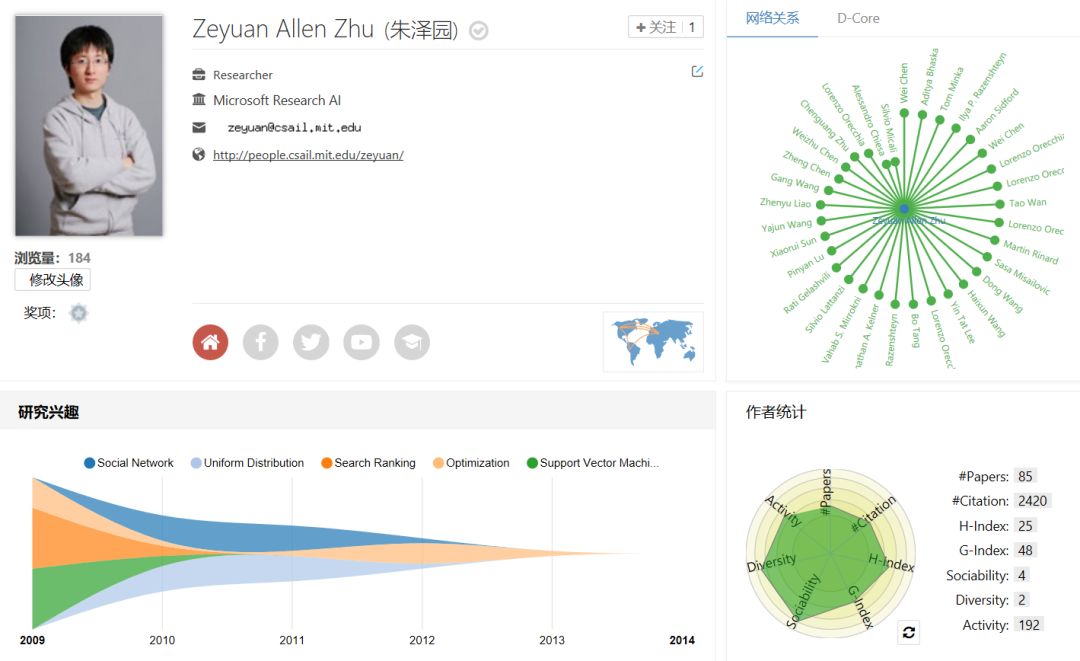1080x661 pixels.
Task: Click the red home page icon
Action: pos(210,342)
